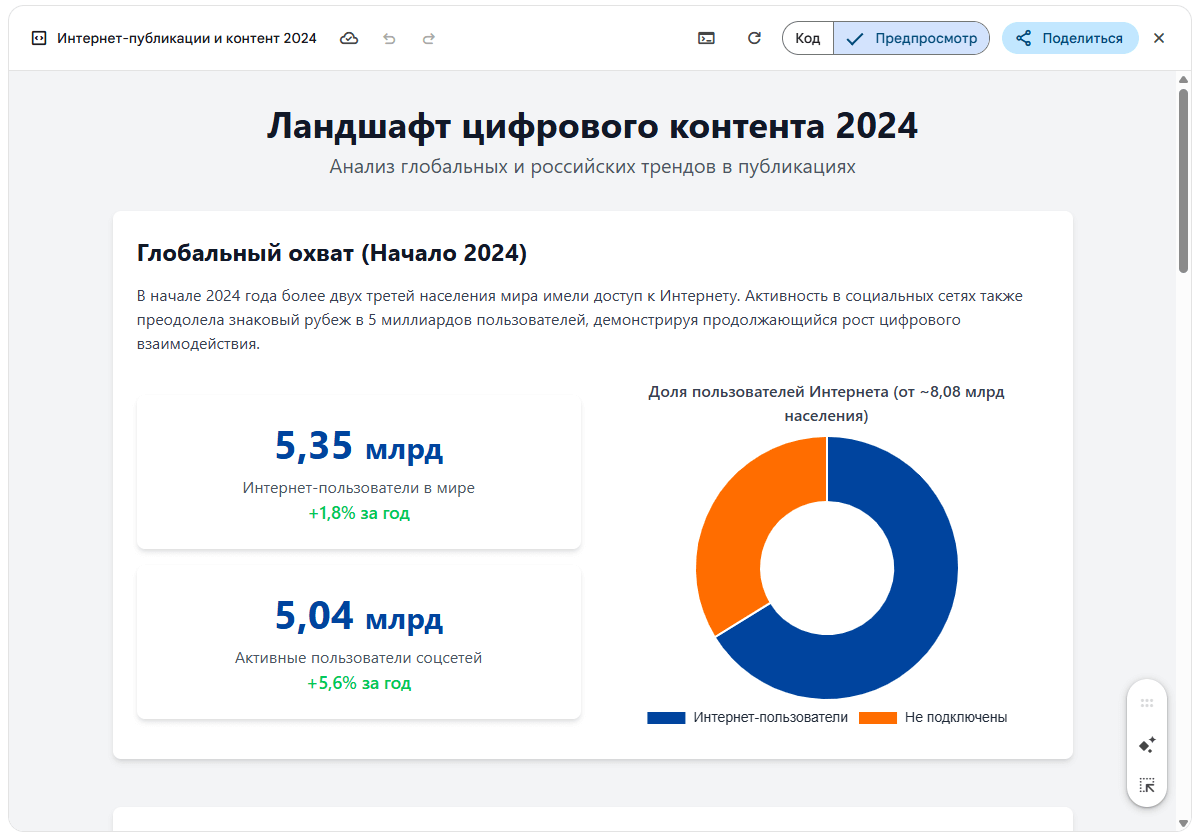The width and height of the screenshot is (1200, 840).
Task: Switch to the Код view
Action: tap(808, 39)
